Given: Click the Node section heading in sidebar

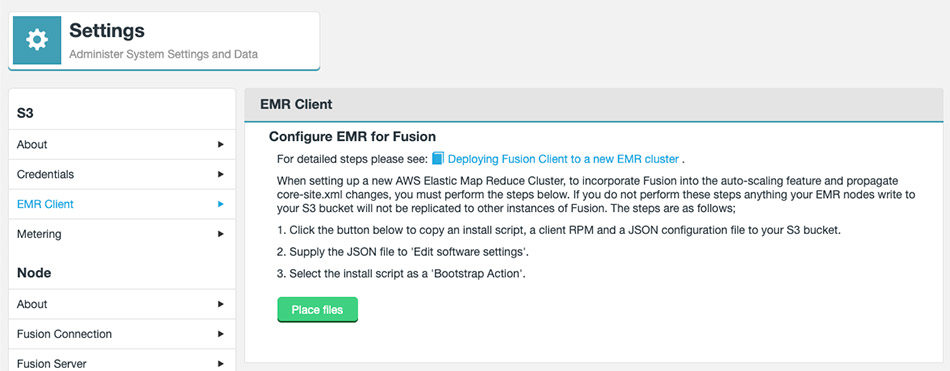Looking at the screenshot, I should click(x=34, y=273).
